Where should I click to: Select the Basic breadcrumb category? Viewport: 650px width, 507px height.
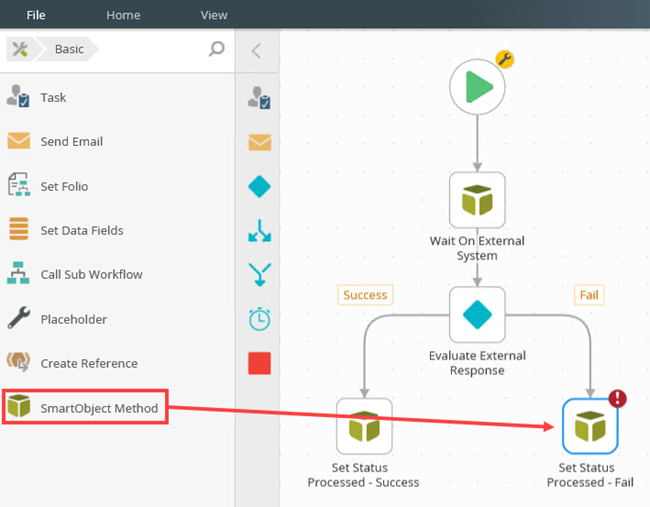click(69, 49)
